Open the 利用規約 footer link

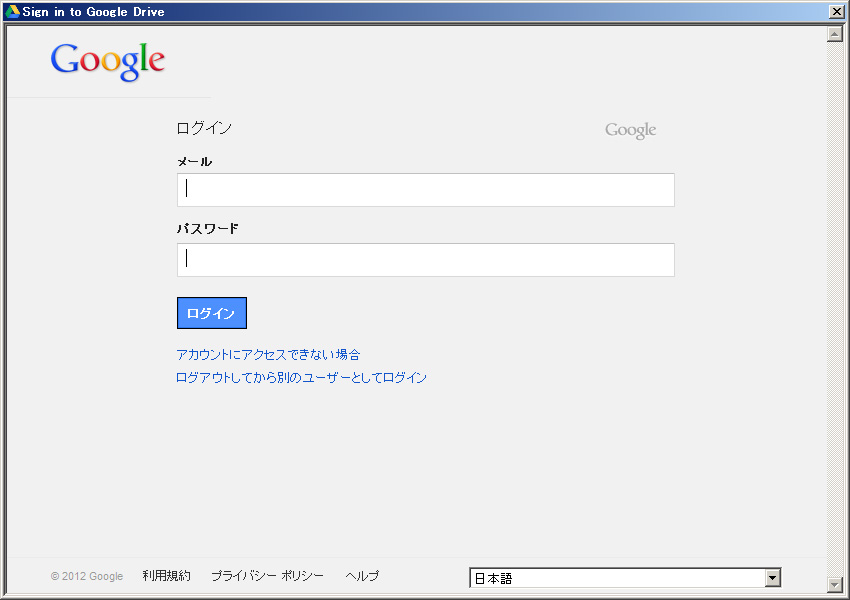click(x=166, y=576)
